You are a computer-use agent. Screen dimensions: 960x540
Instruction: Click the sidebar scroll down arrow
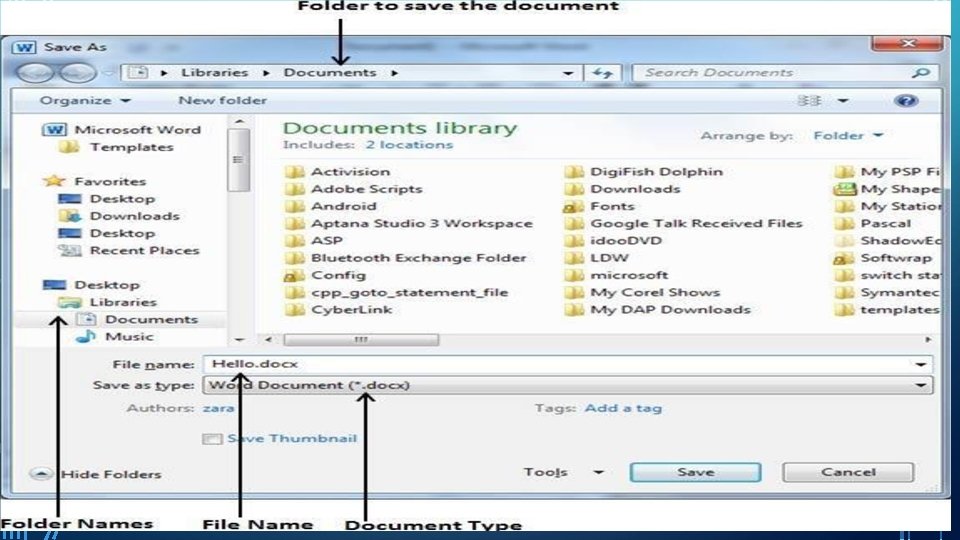click(x=239, y=339)
